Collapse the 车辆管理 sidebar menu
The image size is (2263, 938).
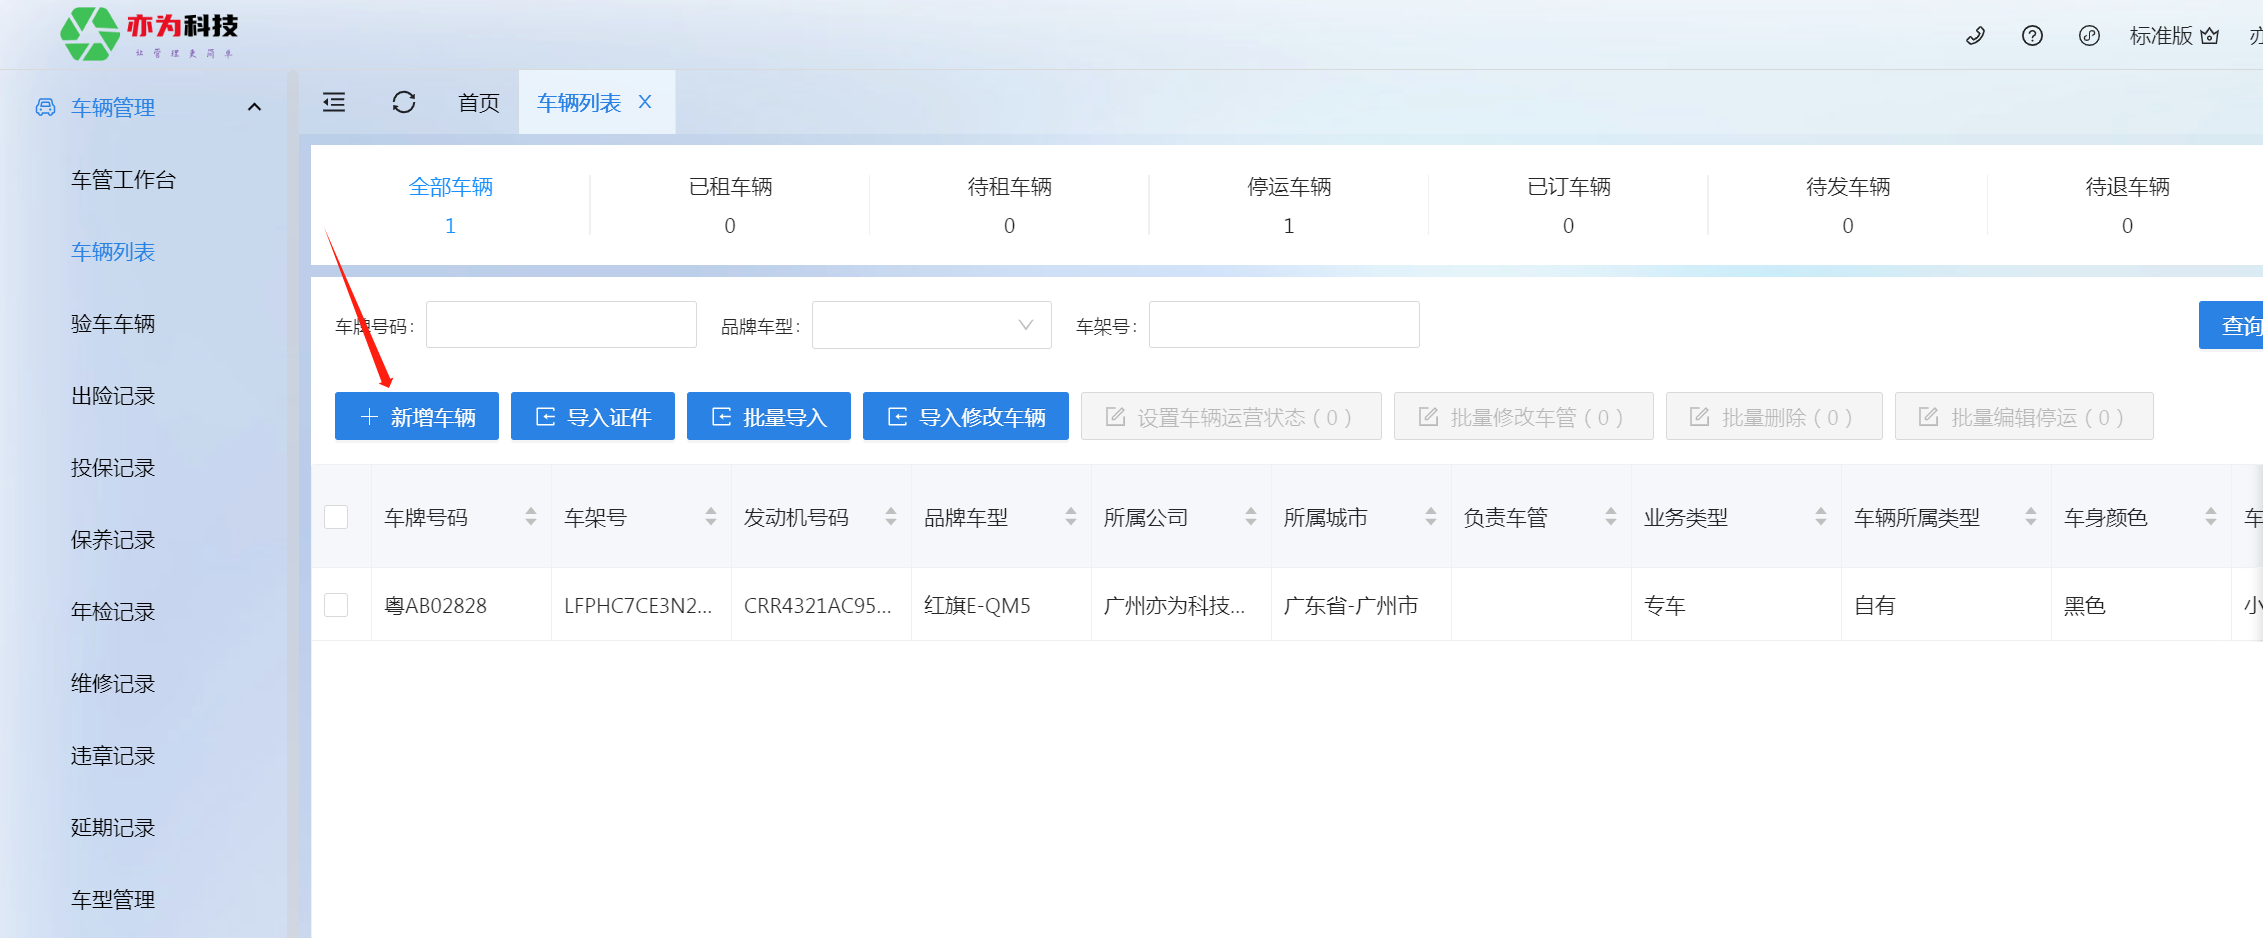pos(254,107)
